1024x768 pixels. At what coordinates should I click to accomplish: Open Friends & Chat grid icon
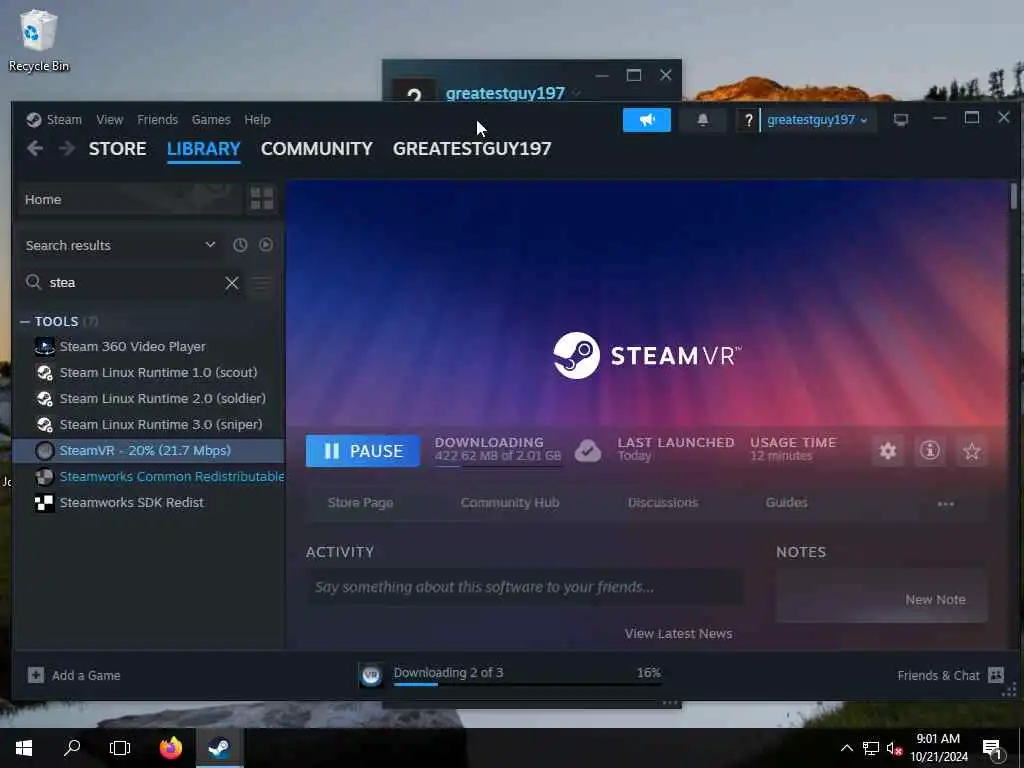tap(996, 675)
